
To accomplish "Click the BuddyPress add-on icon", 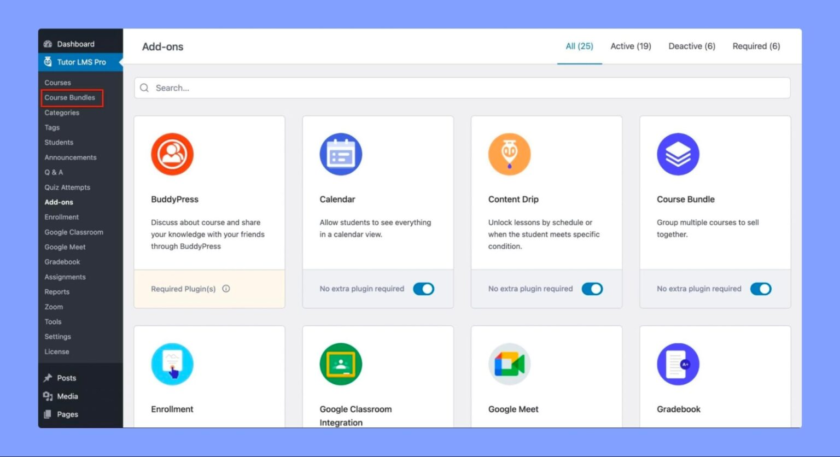I will click(172, 155).
